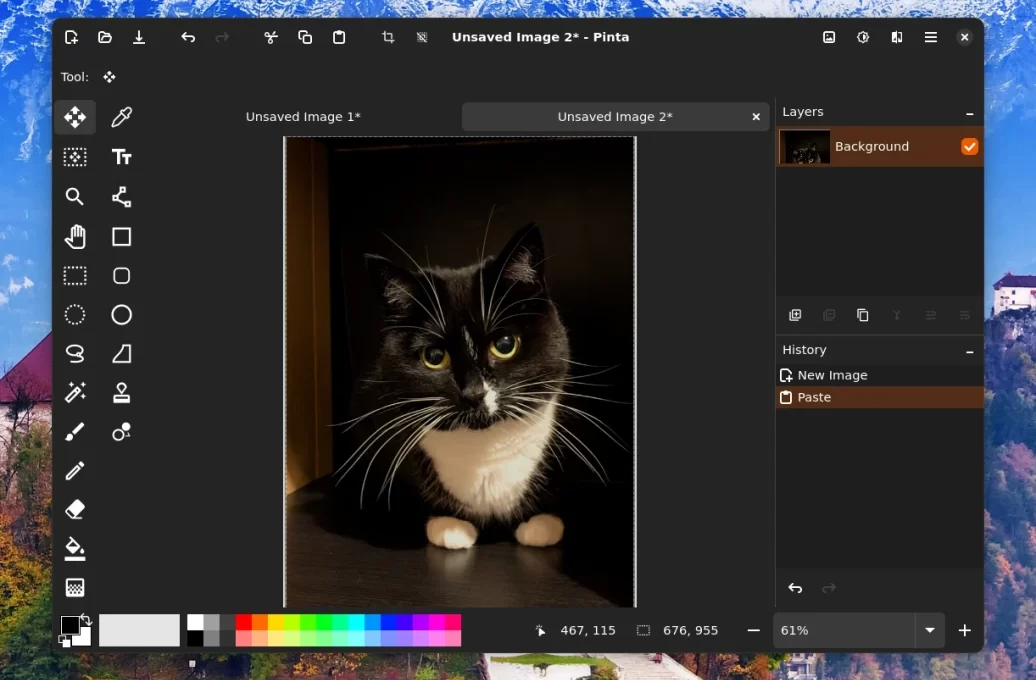Toggle Background layer visibility checkbox
This screenshot has width=1036, height=680.
(969, 147)
